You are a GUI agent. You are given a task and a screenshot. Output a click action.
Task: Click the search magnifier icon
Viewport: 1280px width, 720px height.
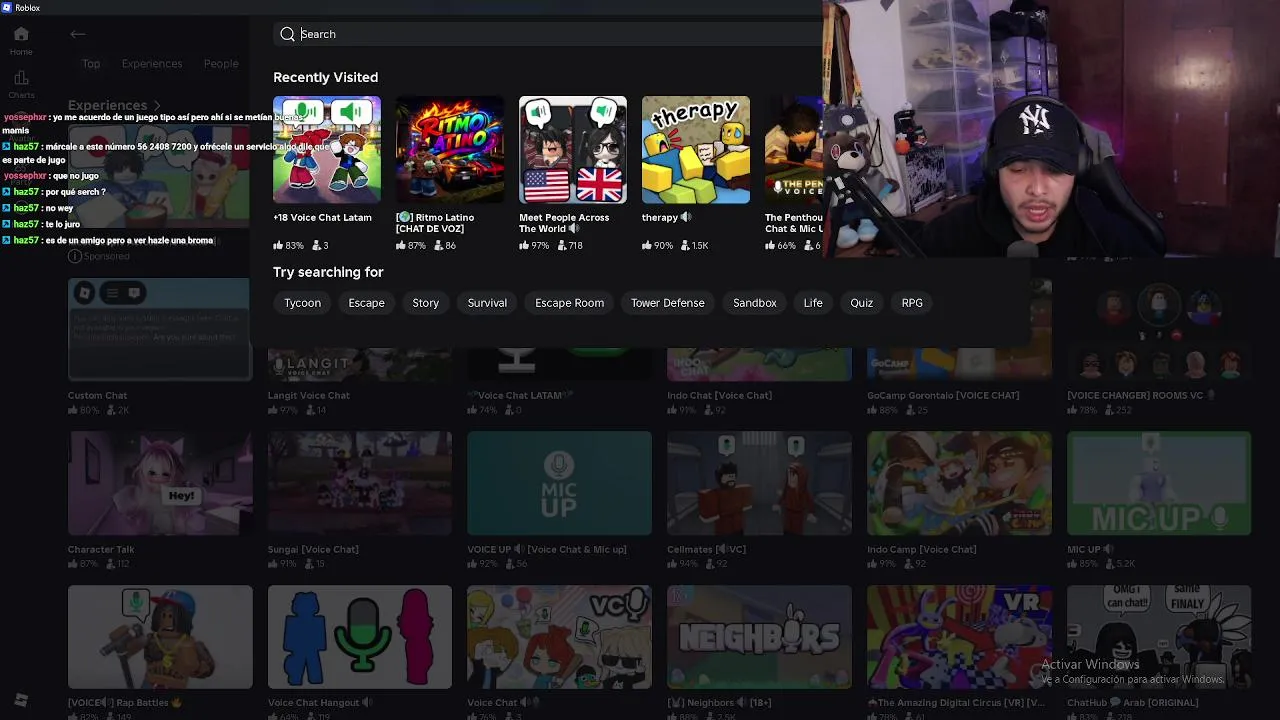[x=287, y=34]
